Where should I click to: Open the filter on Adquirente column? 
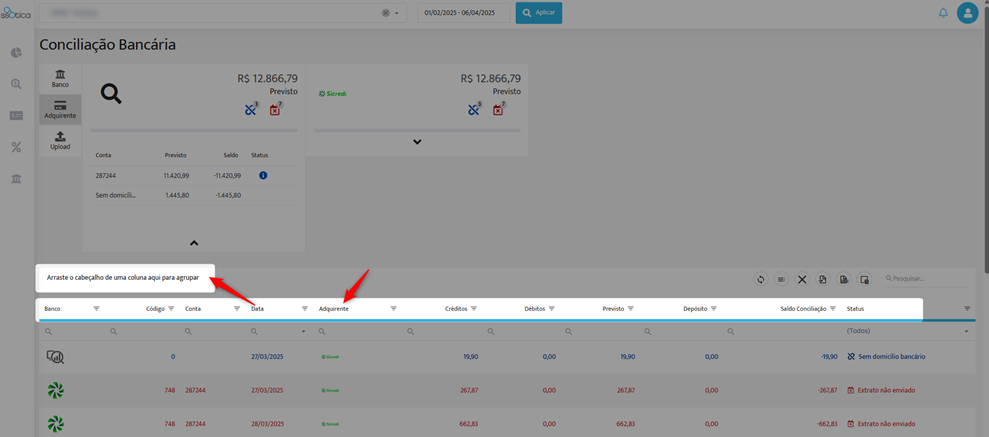click(393, 309)
